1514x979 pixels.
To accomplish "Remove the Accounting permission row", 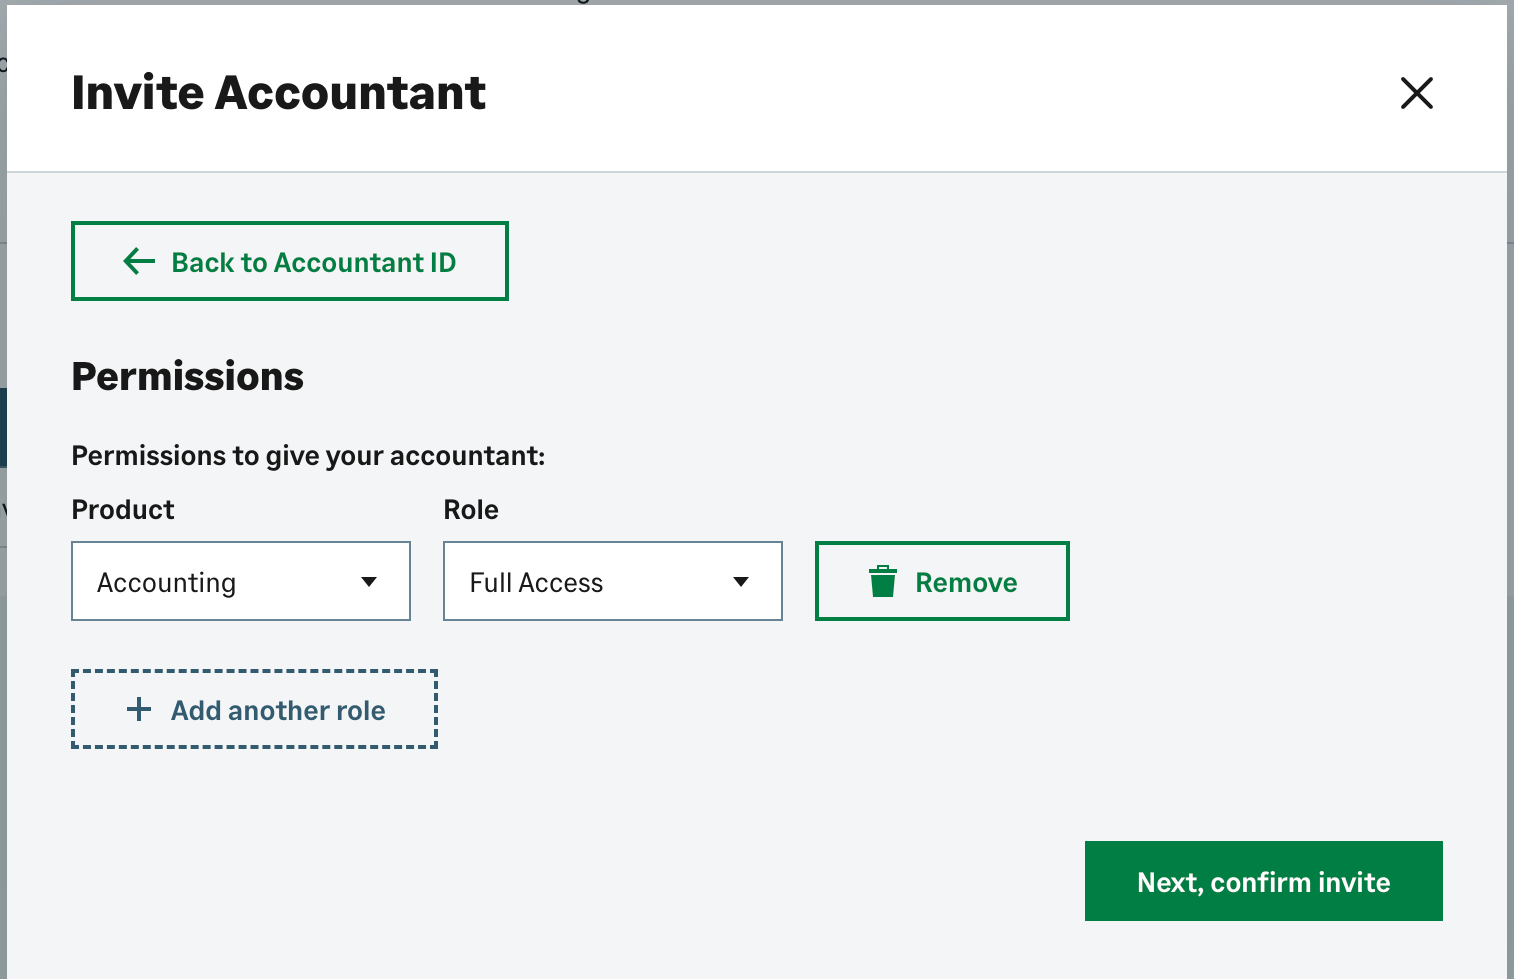I will pyautogui.click(x=941, y=581).
